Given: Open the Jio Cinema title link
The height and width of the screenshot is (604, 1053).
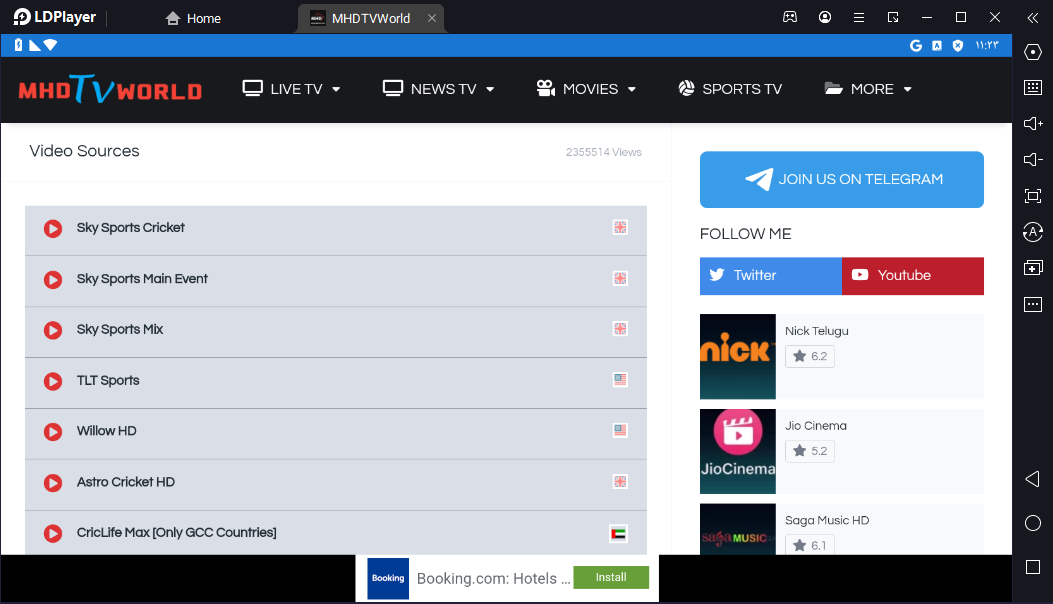Looking at the screenshot, I should (816, 426).
